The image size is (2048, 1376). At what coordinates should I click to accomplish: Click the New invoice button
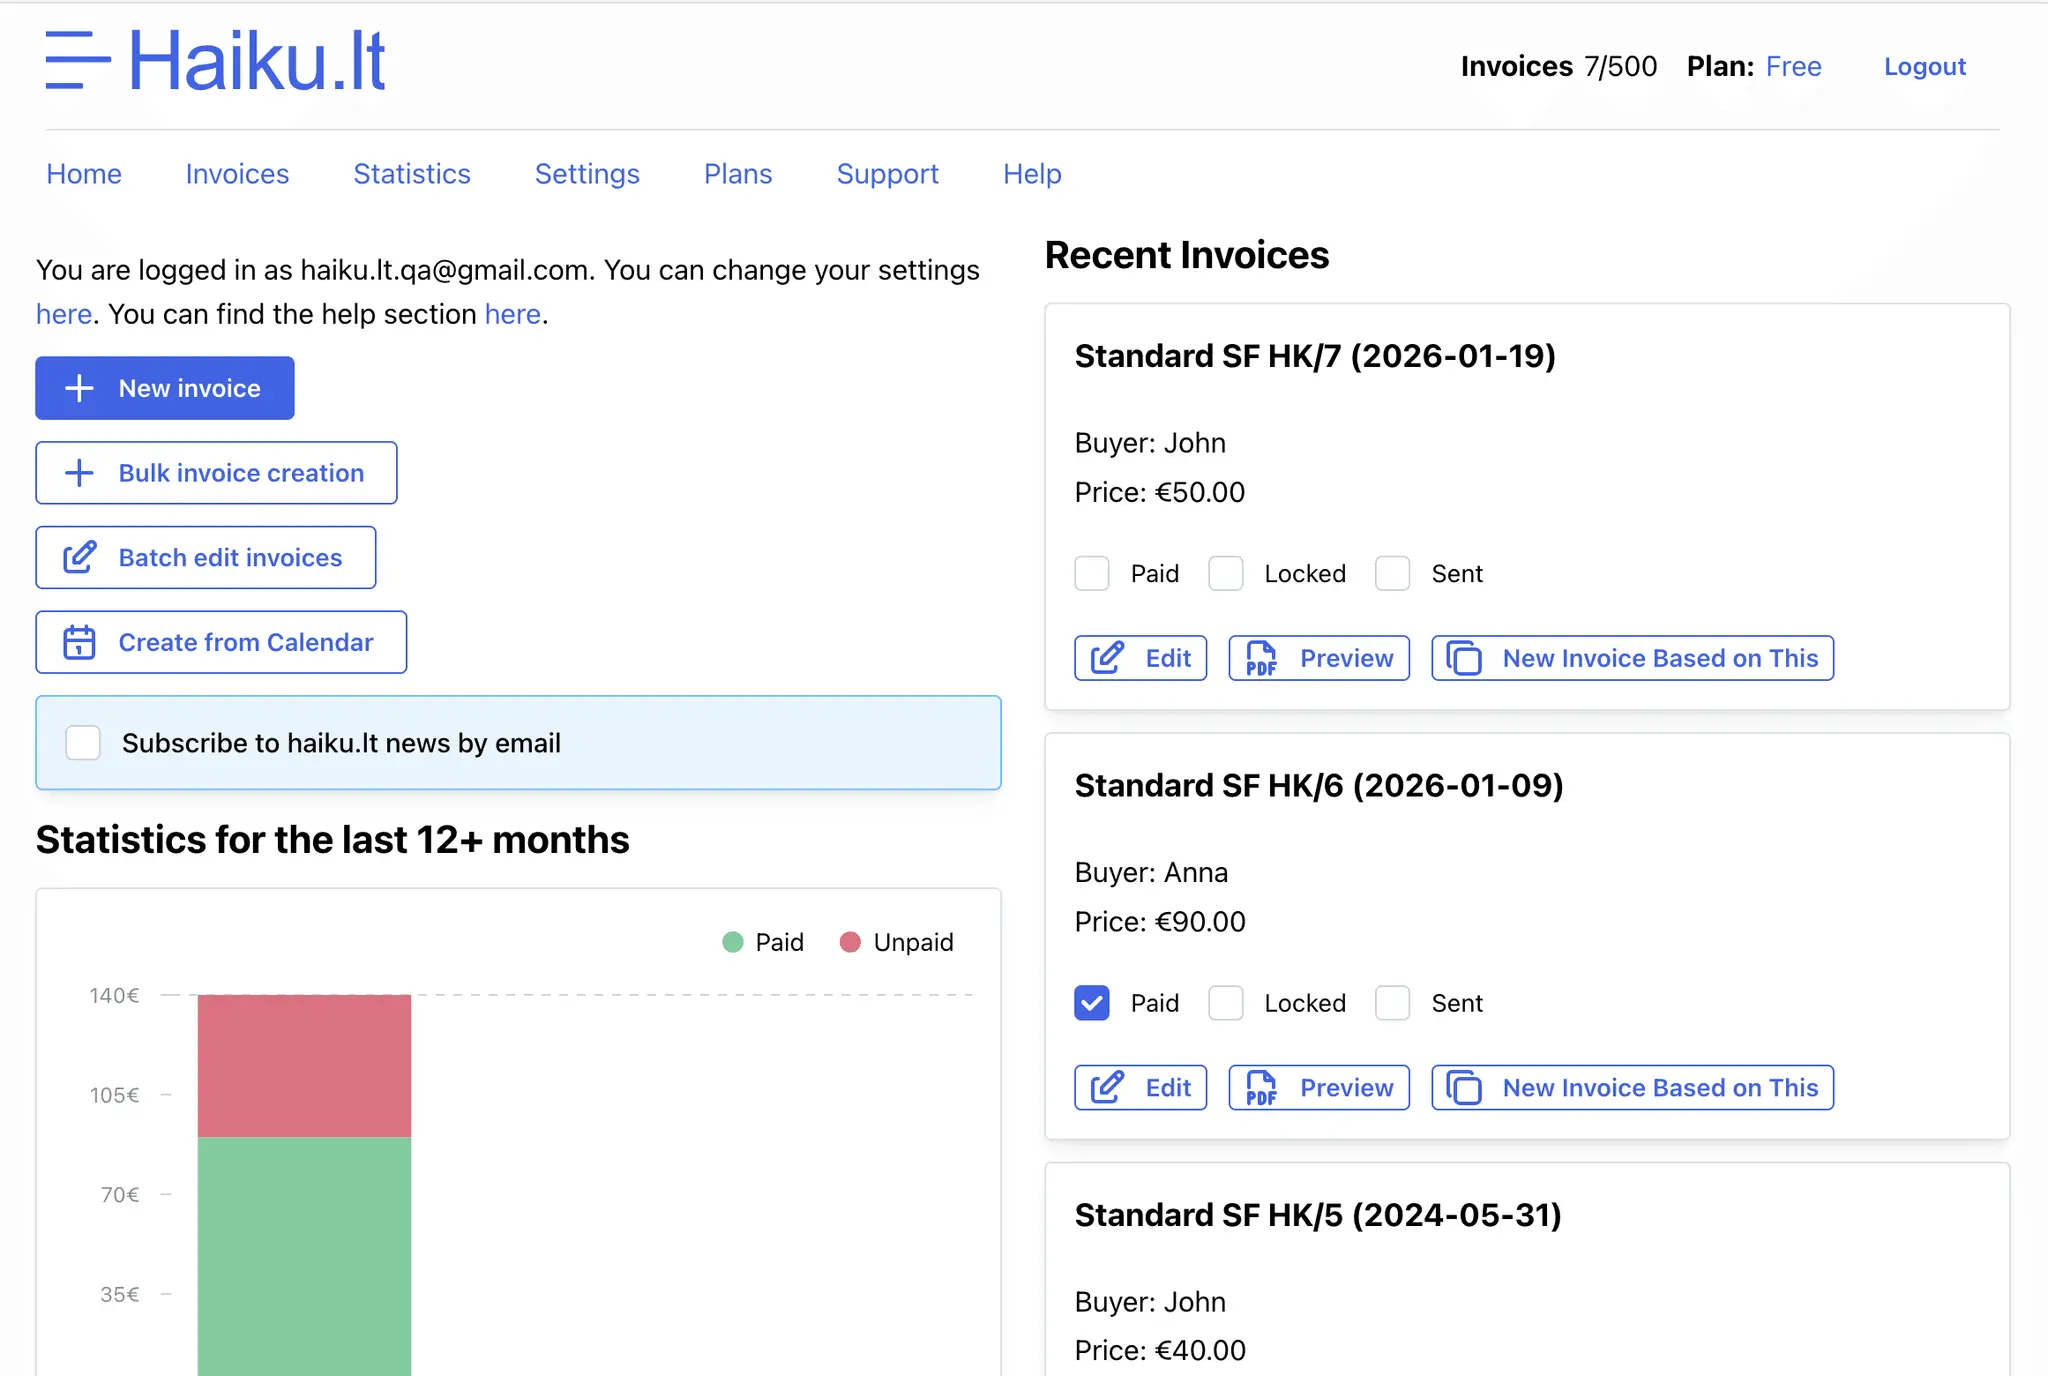(x=165, y=388)
